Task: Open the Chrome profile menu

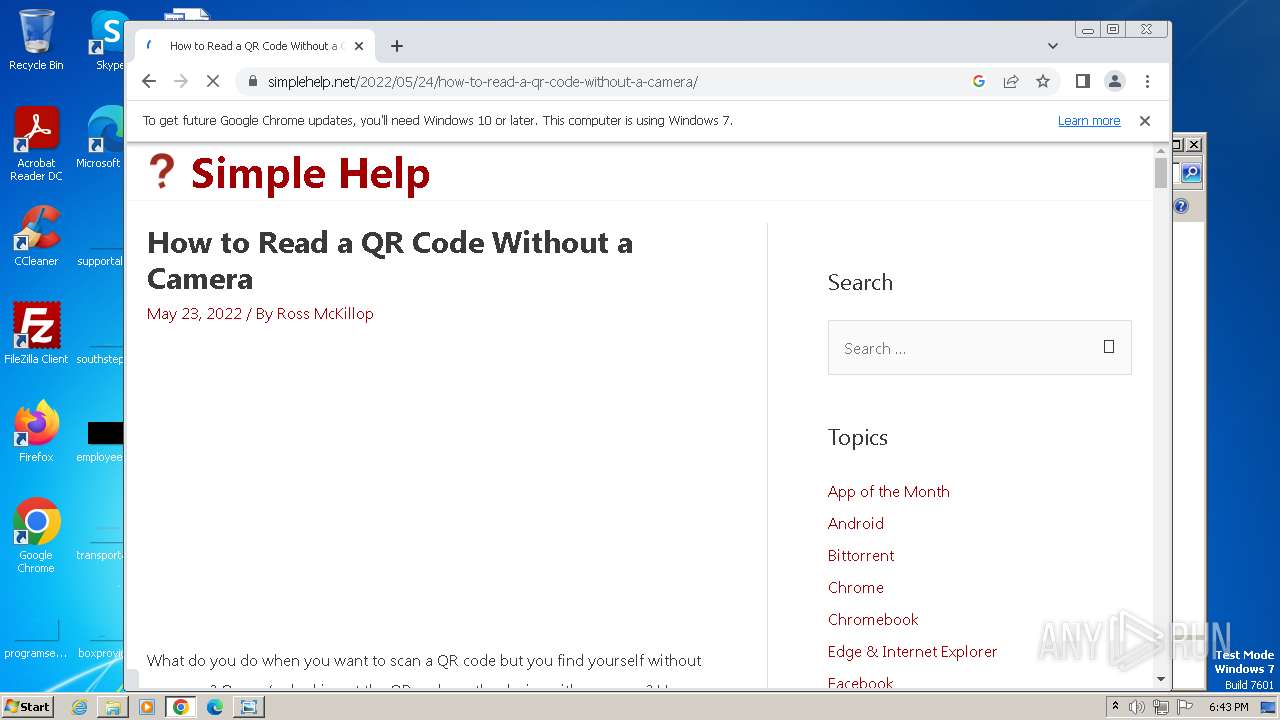Action: [1114, 81]
